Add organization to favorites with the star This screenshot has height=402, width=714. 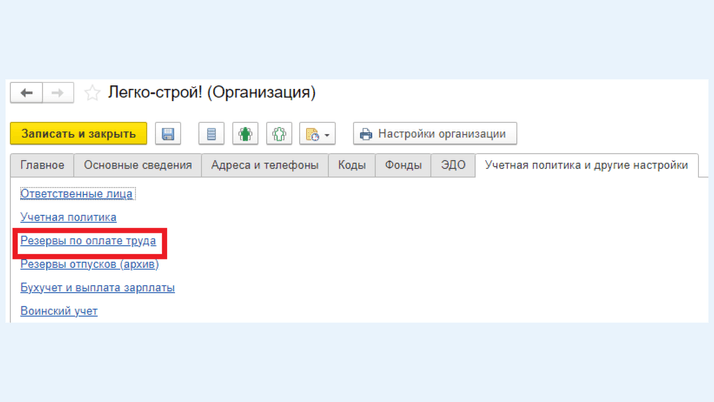click(x=92, y=93)
